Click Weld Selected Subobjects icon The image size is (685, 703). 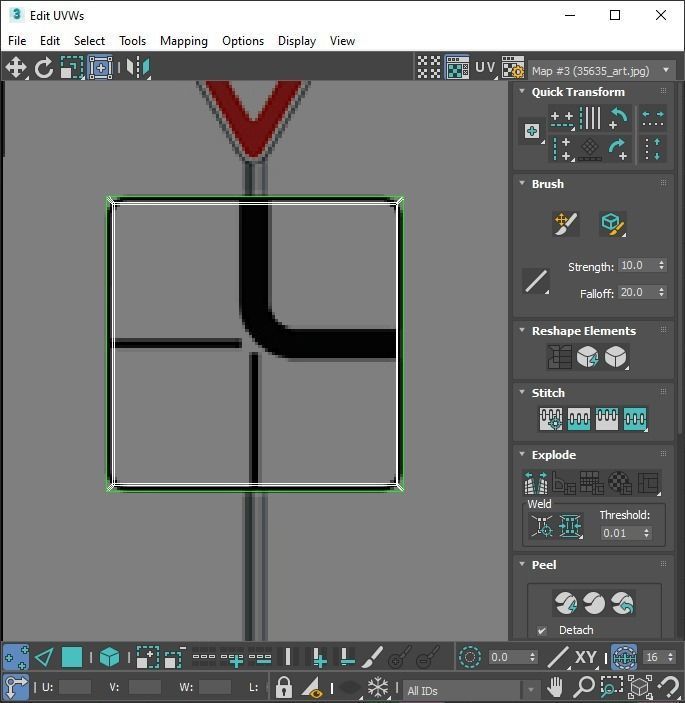point(570,526)
